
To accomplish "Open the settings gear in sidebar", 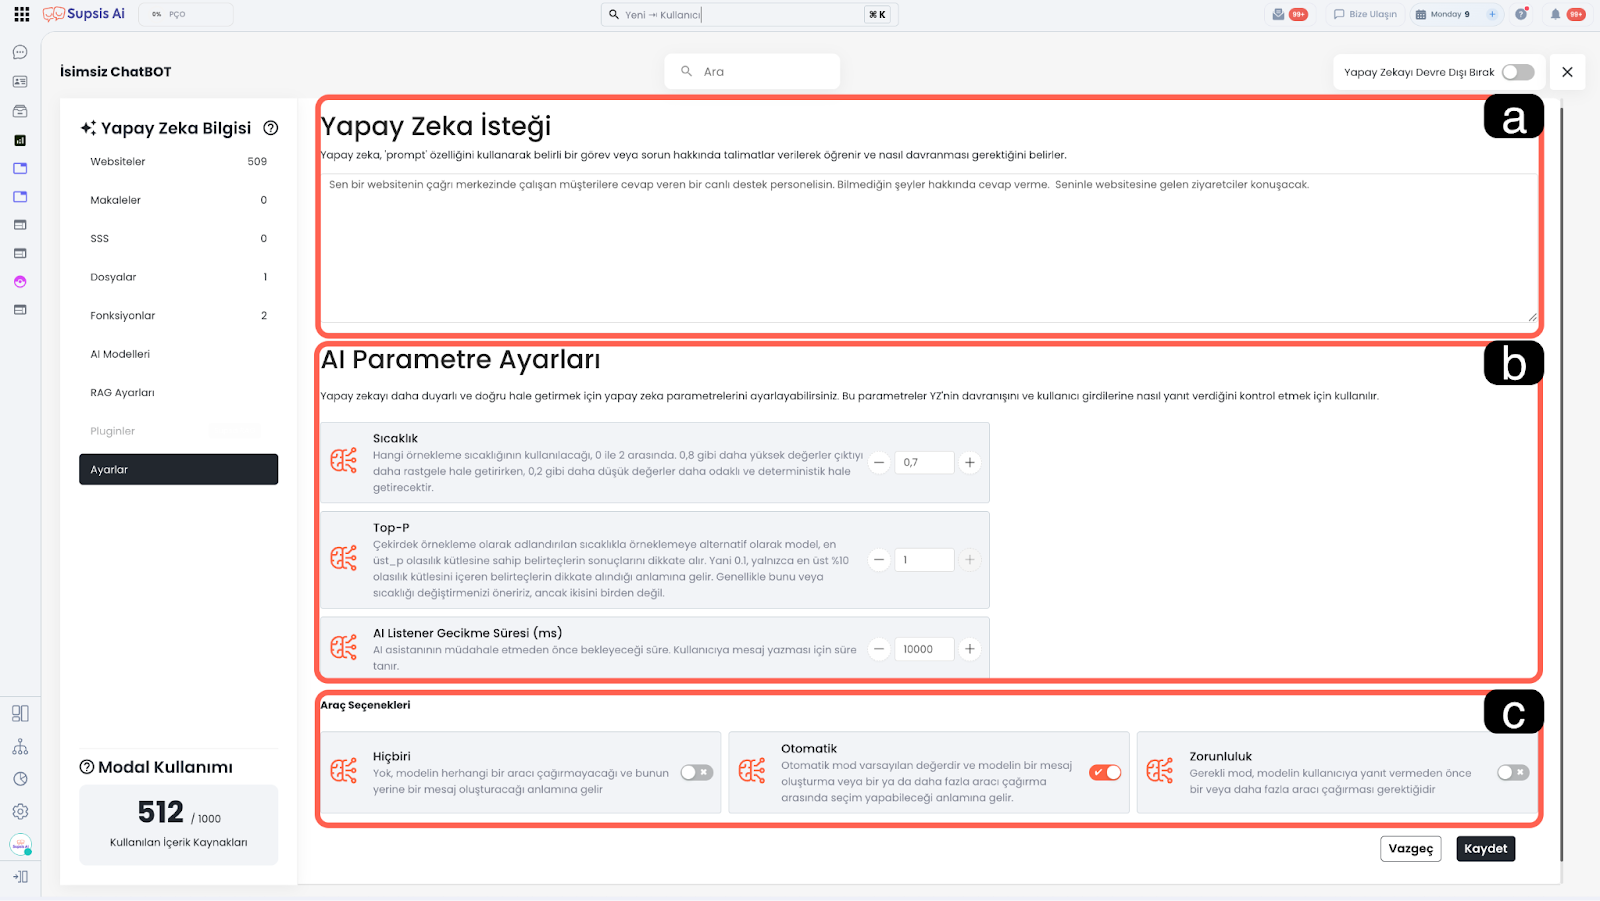I will [x=20, y=812].
